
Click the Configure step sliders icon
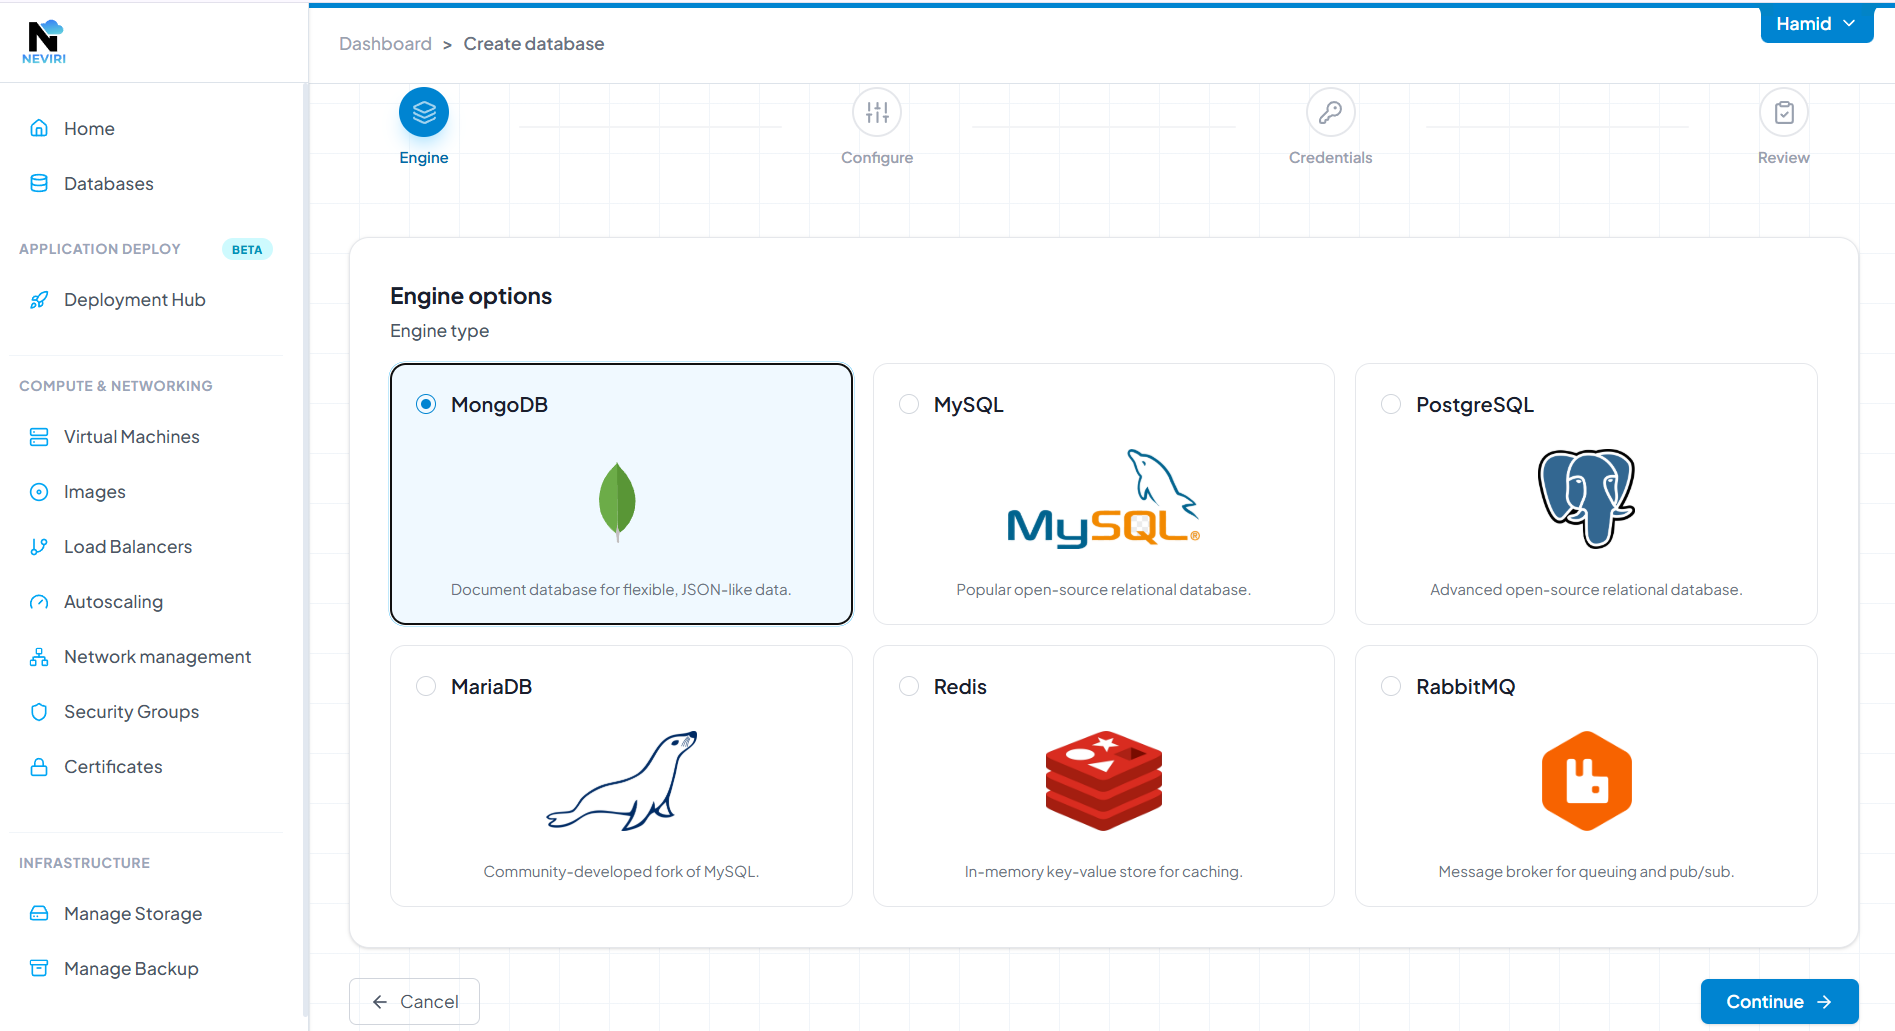click(877, 112)
